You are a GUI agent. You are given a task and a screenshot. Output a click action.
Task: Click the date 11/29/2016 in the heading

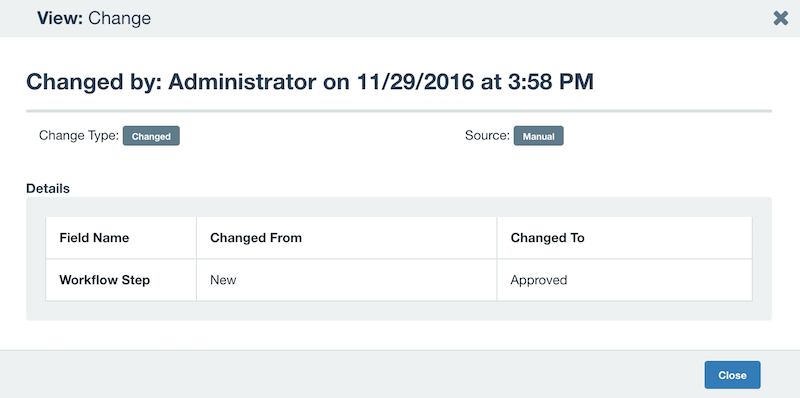click(415, 82)
